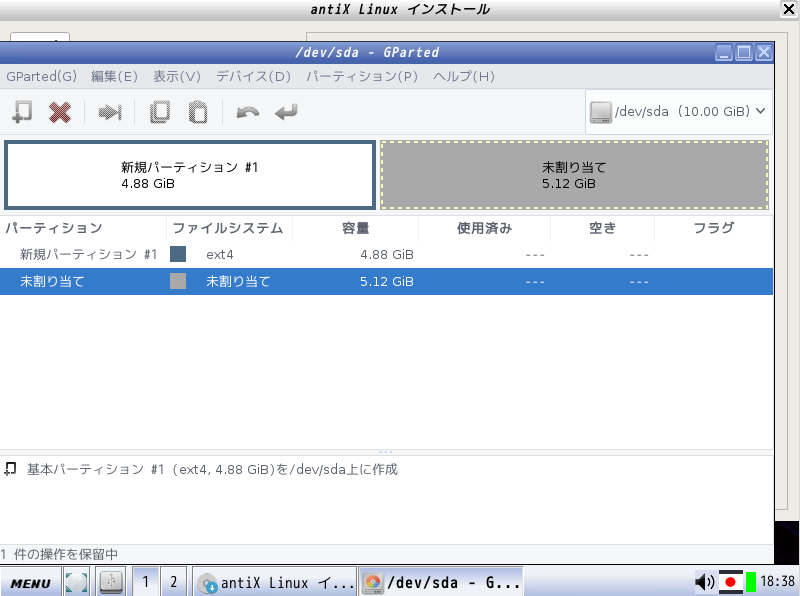Click the pending operation new-partition icon
Viewport: 800px width, 596px height.
(x=10, y=469)
